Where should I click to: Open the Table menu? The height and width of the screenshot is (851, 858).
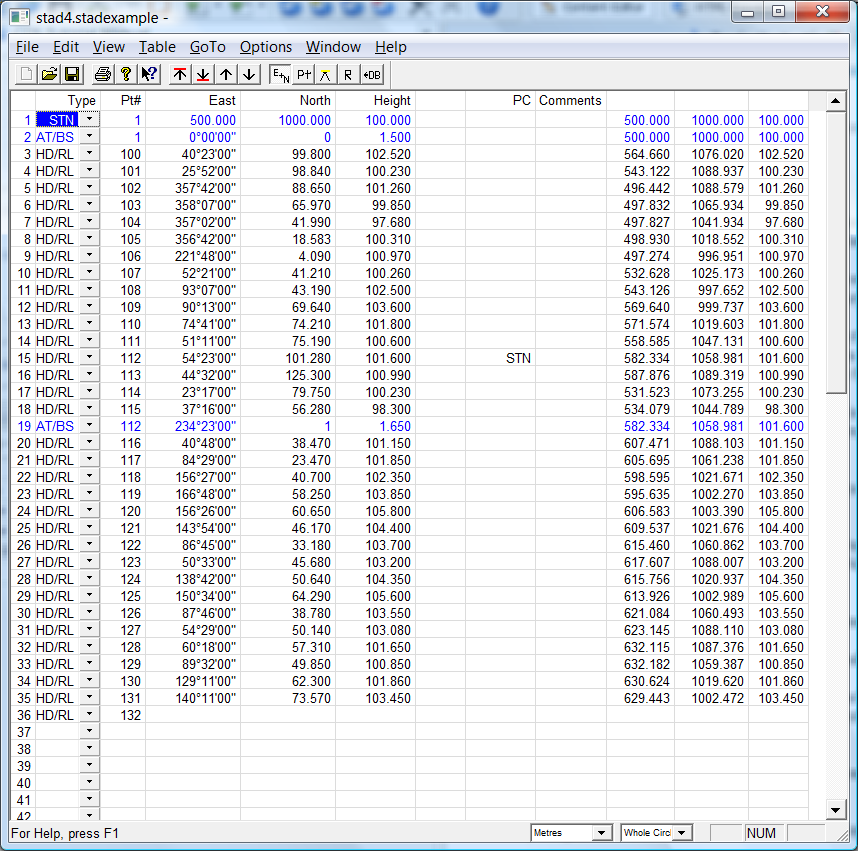pos(157,47)
